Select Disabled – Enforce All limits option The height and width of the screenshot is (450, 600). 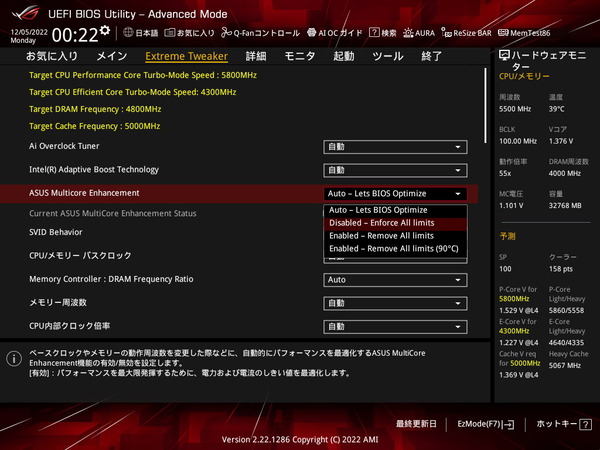395,223
